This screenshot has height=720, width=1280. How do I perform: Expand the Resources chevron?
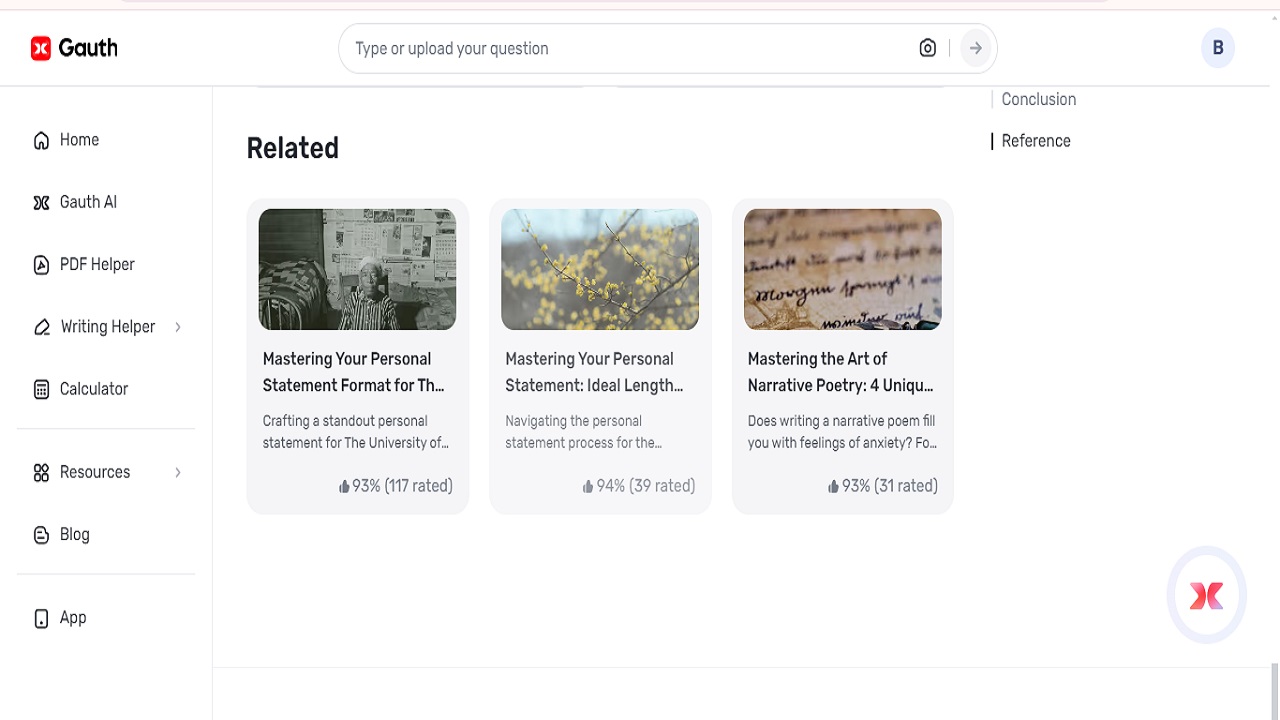[x=178, y=472]
